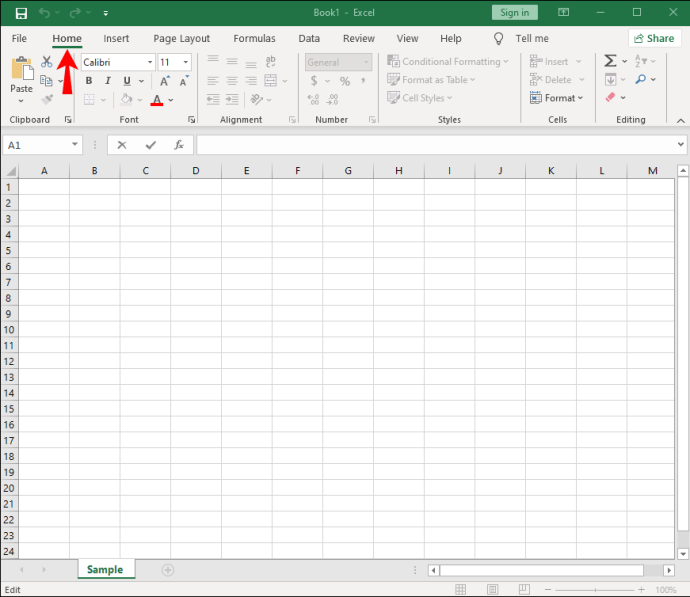This screenshot has height=597, width=690.
Task: Click the zoom slider in status bar
Action: point(595,590)
